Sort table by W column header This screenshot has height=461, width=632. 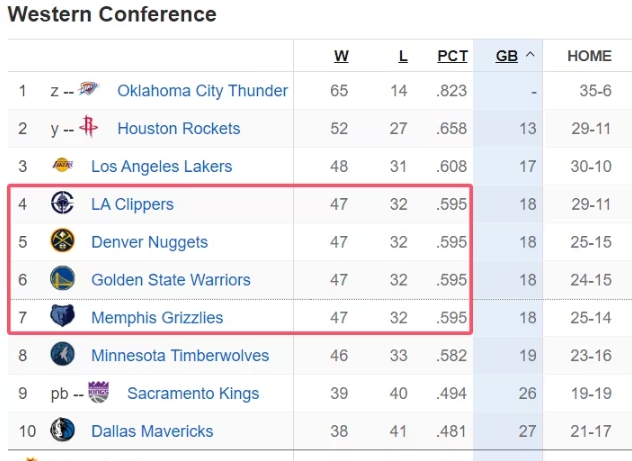point(341,56)
